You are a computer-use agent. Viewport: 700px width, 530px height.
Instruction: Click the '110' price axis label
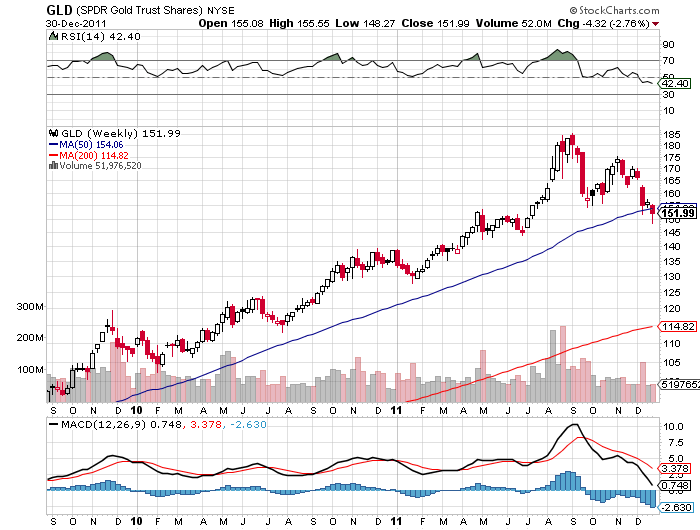[x=671, y=344]
